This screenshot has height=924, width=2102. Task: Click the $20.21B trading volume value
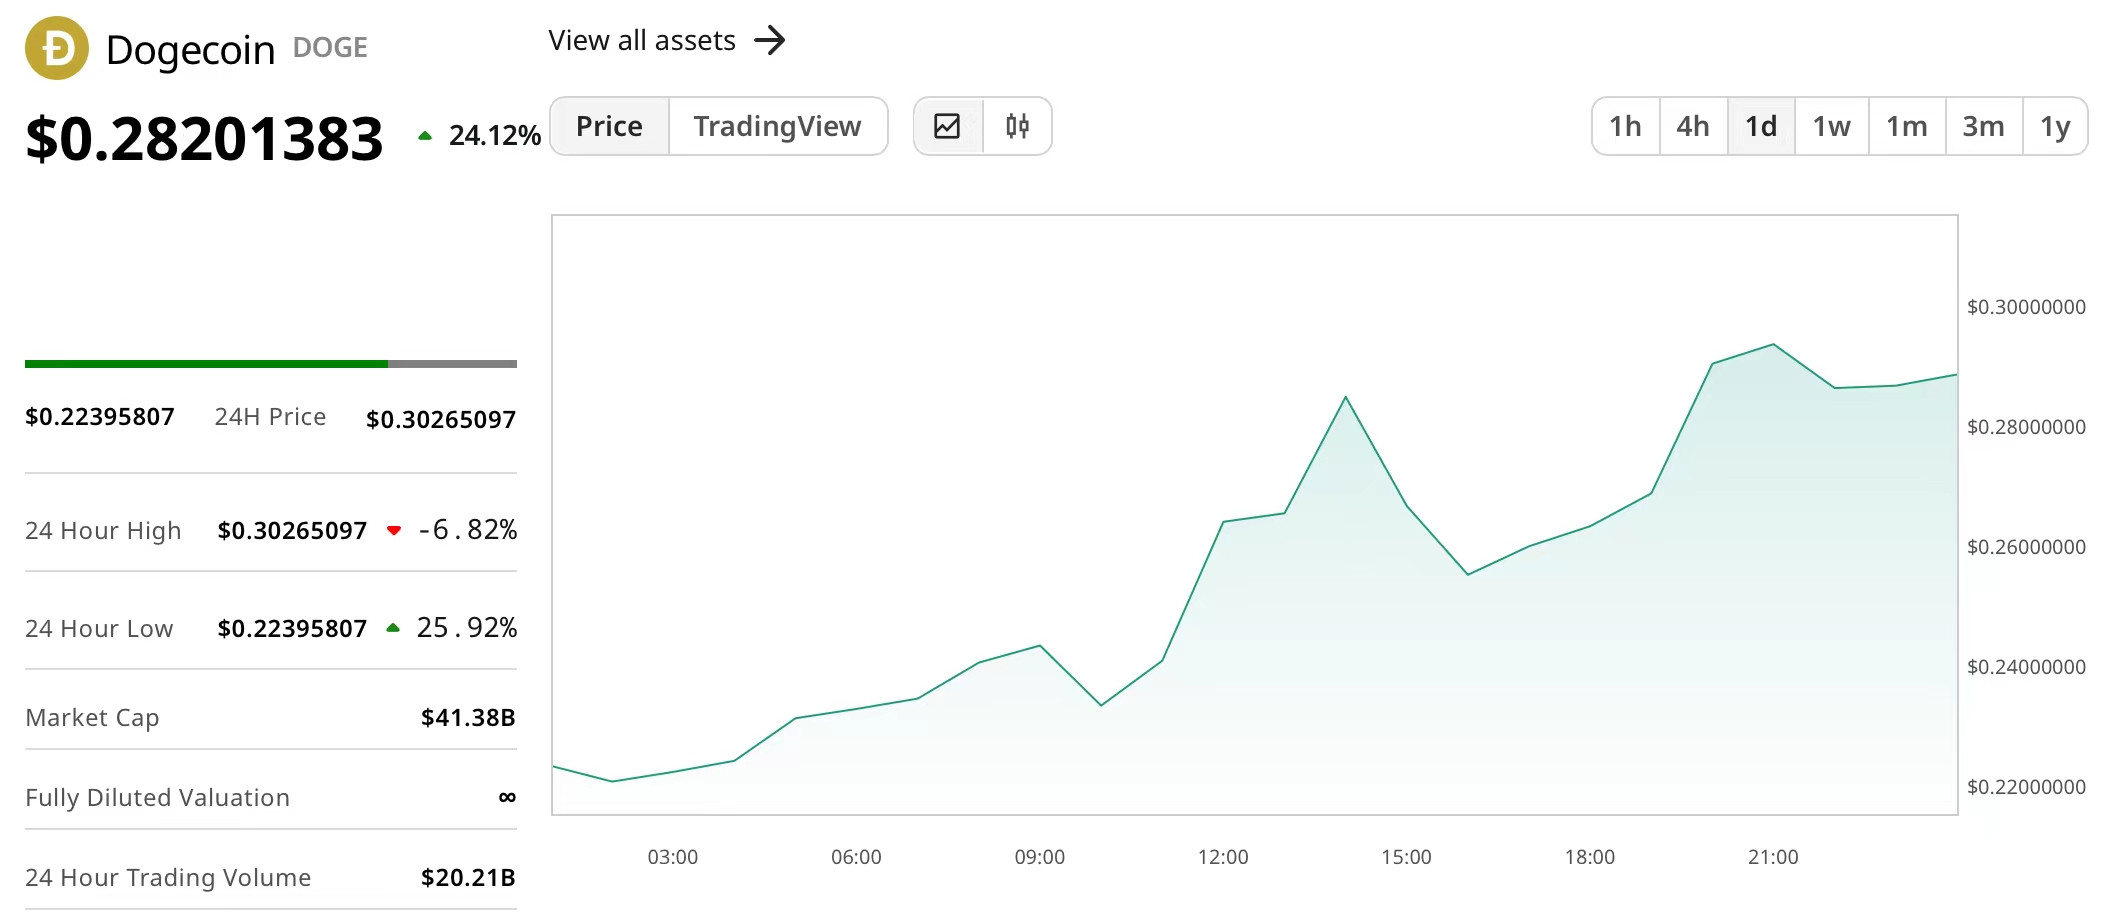point(468,878)
